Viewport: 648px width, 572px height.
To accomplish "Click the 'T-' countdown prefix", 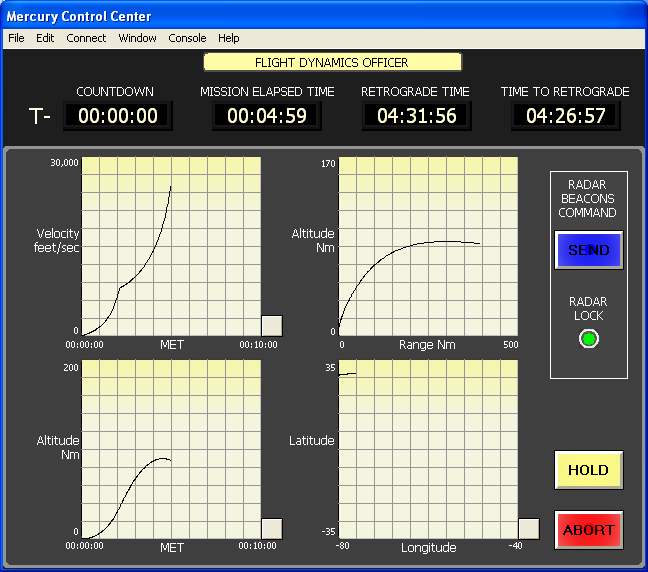I will click(x=40, y=116).
